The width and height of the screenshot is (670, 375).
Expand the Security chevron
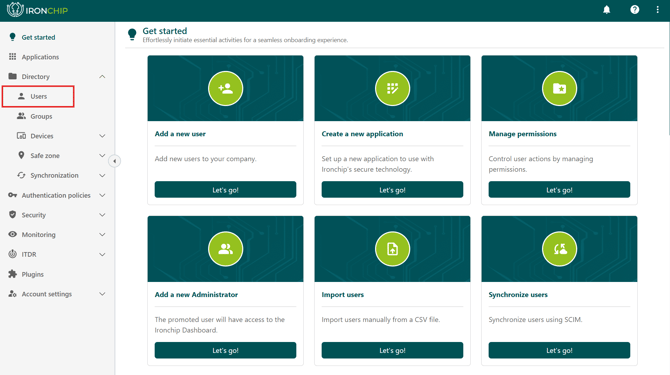(102, 215)
